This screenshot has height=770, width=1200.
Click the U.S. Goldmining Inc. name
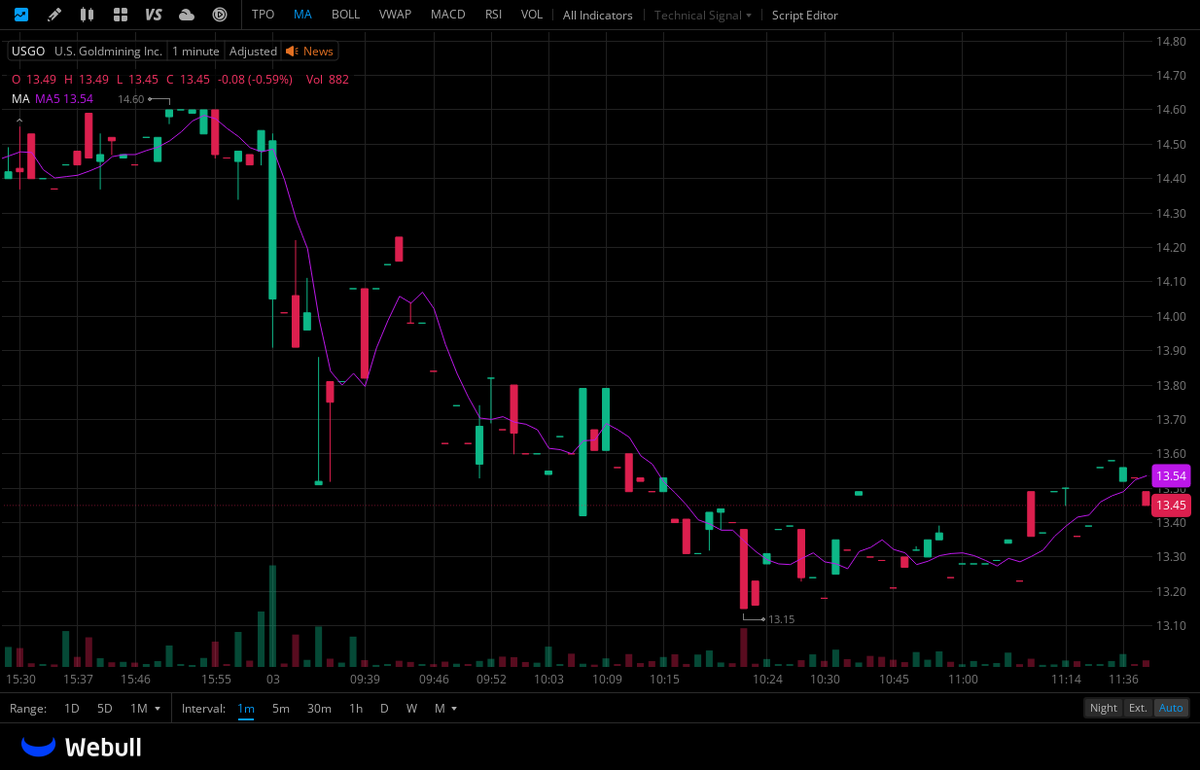108,51
